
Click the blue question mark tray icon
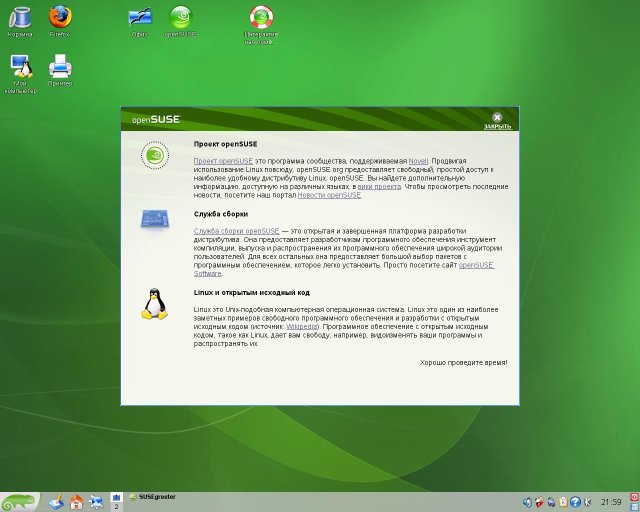pos(576,502)
